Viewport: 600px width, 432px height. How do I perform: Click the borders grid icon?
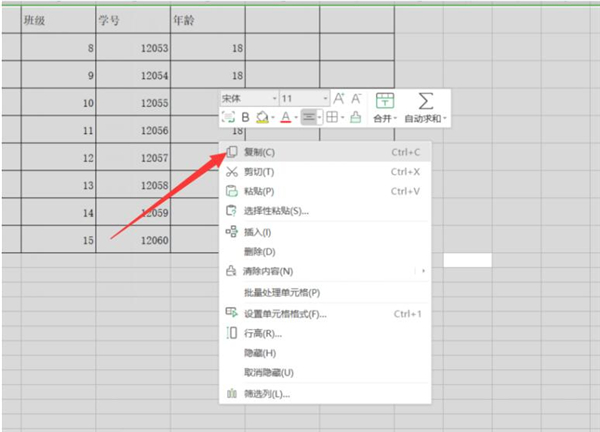click(332, 117)
